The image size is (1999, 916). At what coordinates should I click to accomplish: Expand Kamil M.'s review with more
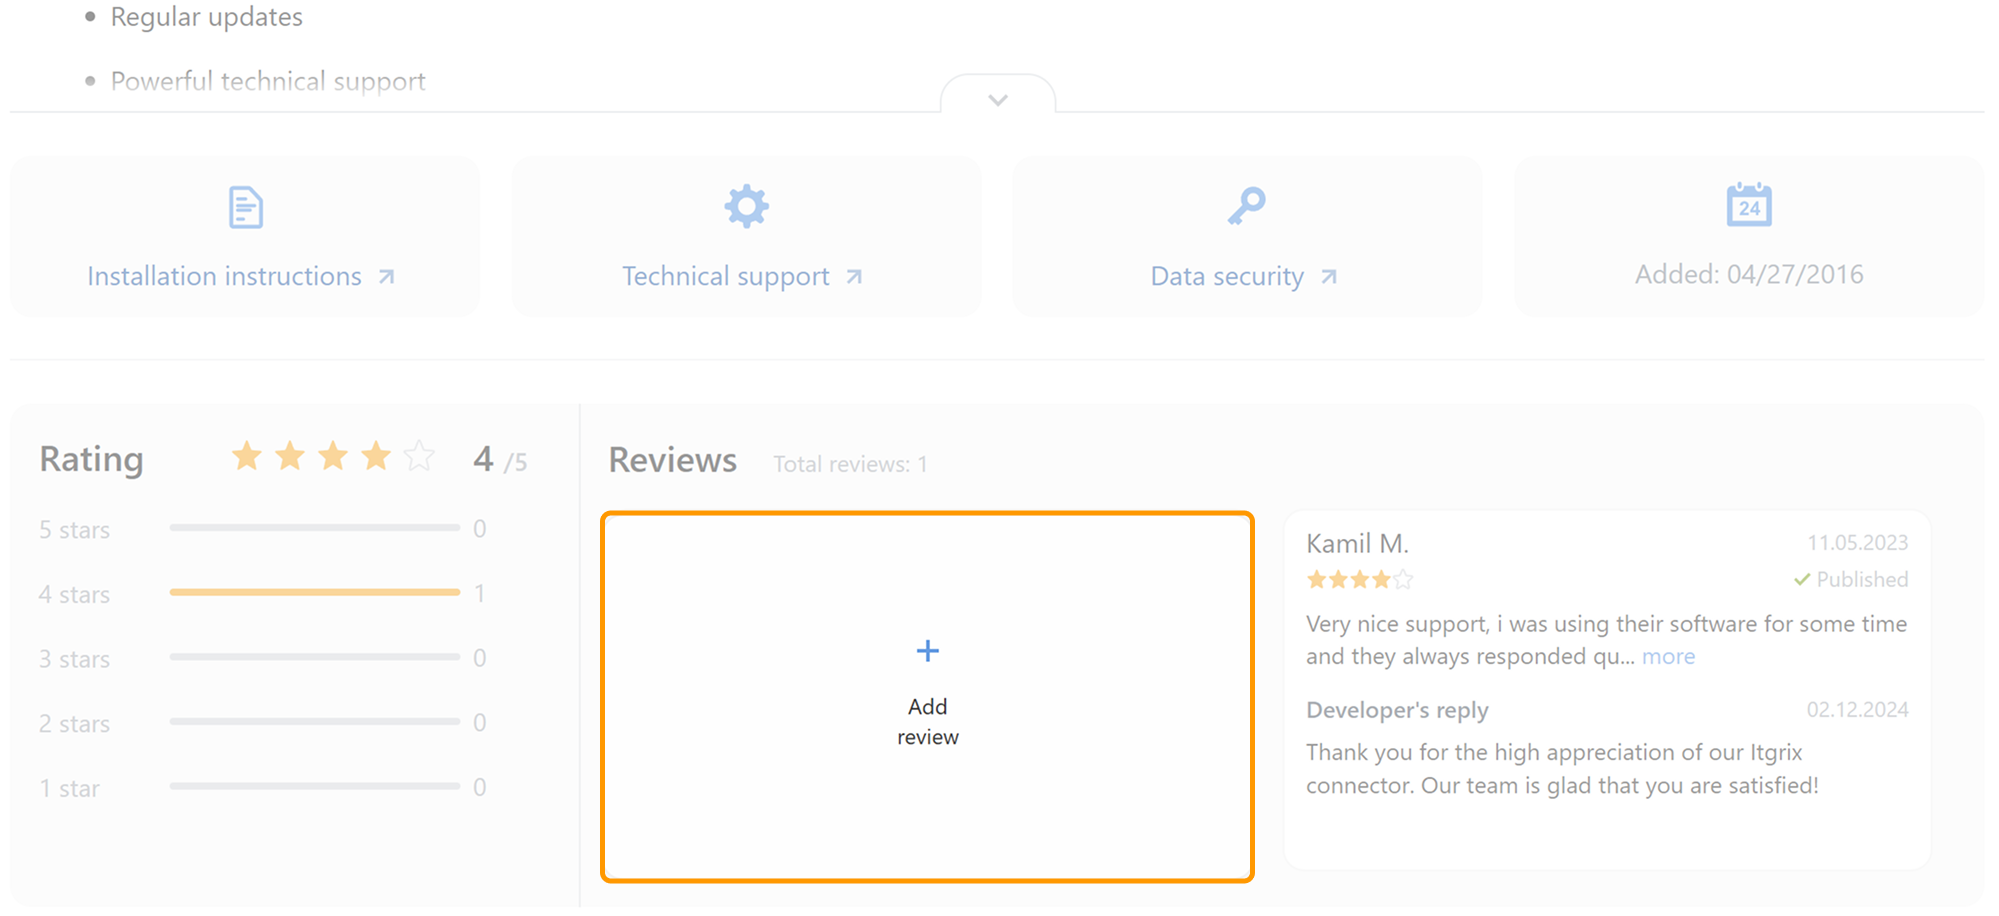[1668, 657]
